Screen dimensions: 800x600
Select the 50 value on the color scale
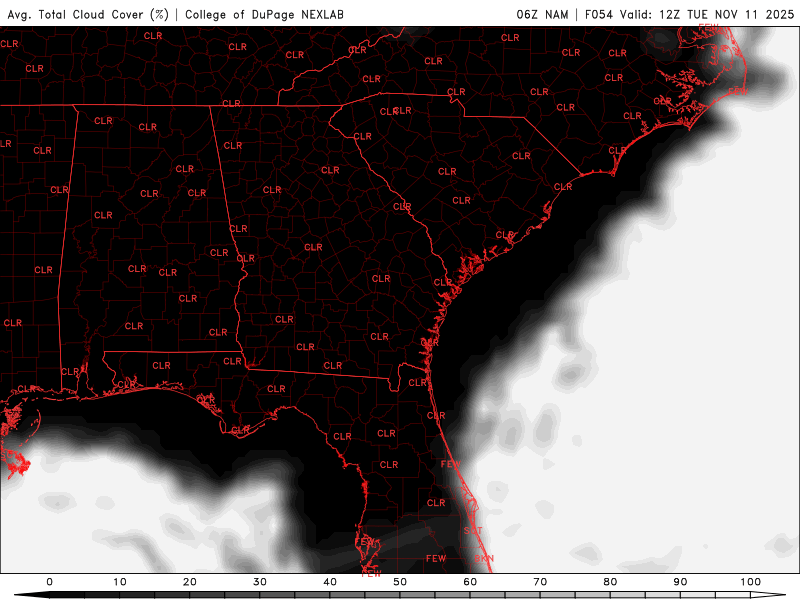[400, 582]
